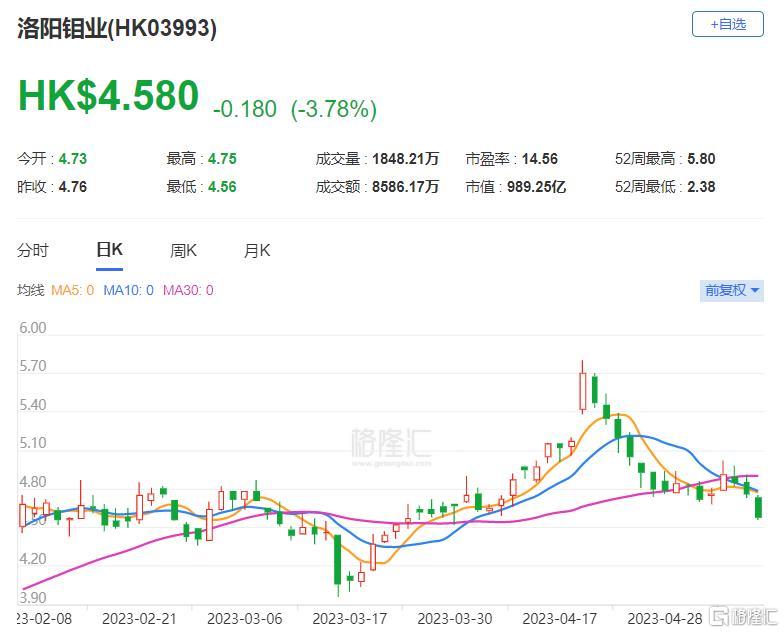This screenshot has width=784, height=633.
Task: Click the 最低 value 4.56
Action: tap(222, 187)
